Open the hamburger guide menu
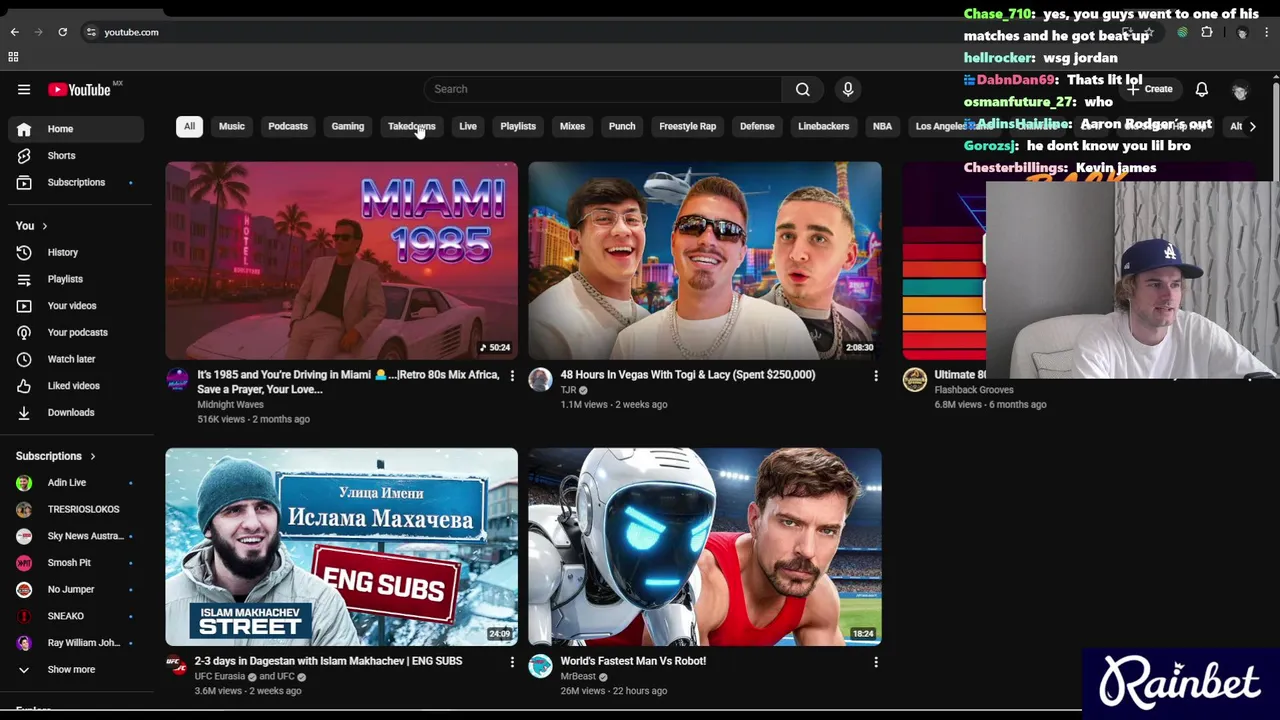This screenshot has width=1280, height=720. tap(24, 89)
